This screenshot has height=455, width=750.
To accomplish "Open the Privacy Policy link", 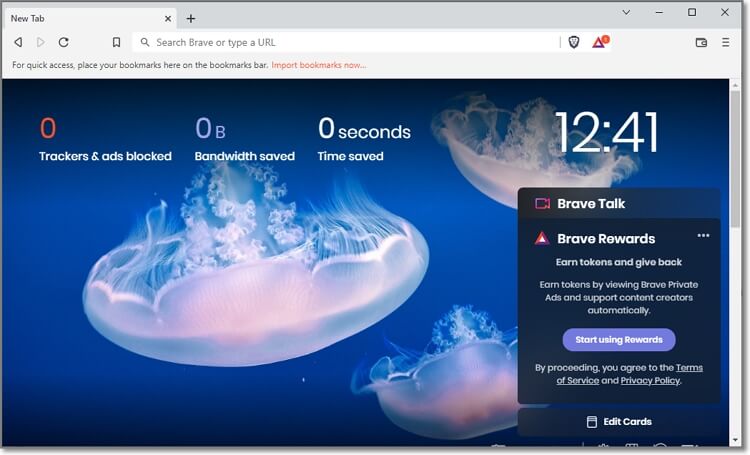I will [x=650, y=381].
